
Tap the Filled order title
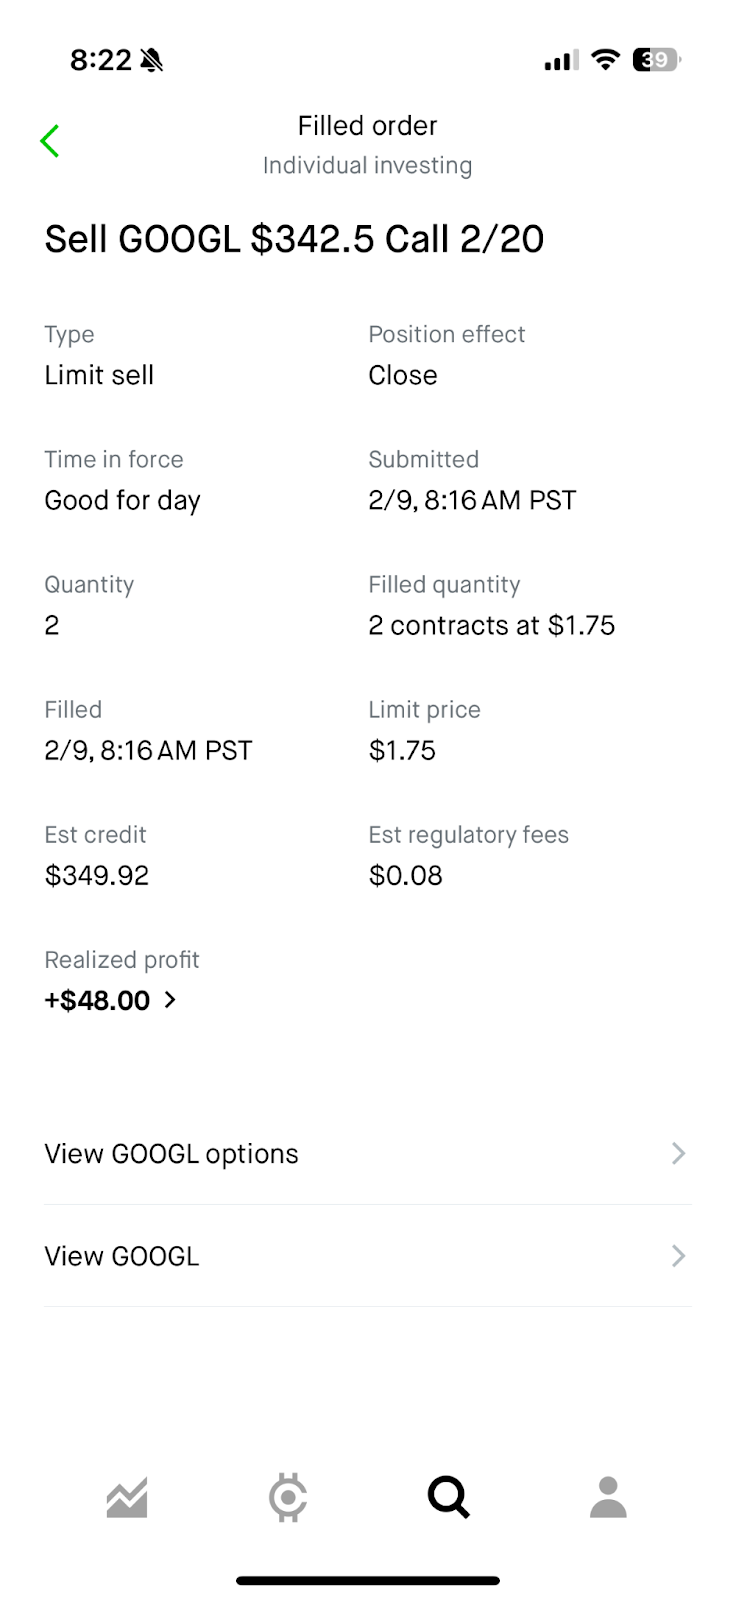(x=367, y=126)
